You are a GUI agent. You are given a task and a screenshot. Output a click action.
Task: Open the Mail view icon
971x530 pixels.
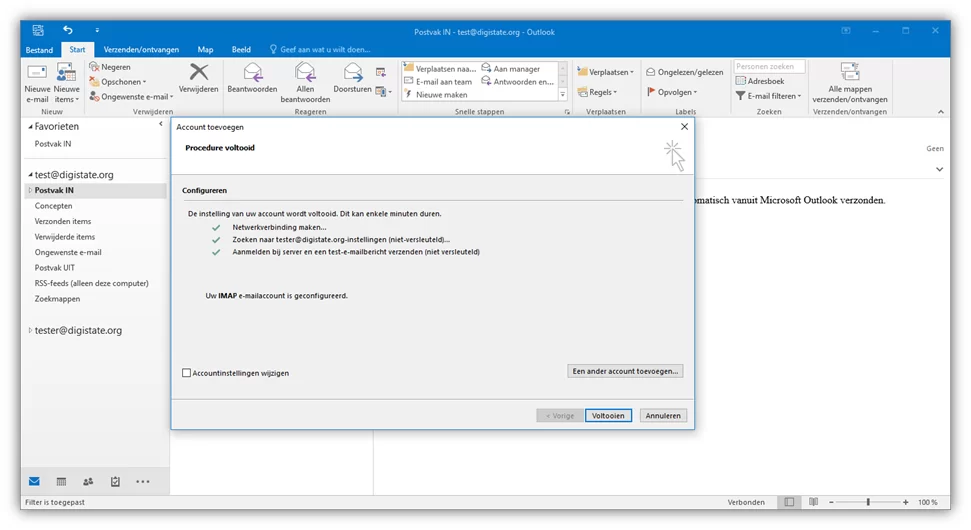[34, 482]
